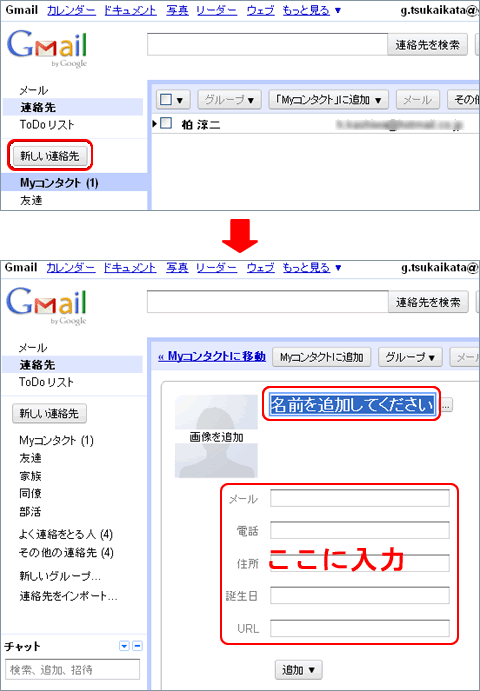The height and width of the screenshot is (691, 480).
Task: Open the グループ dropdown on the contact list page
Action: click(x=230, y=100)
